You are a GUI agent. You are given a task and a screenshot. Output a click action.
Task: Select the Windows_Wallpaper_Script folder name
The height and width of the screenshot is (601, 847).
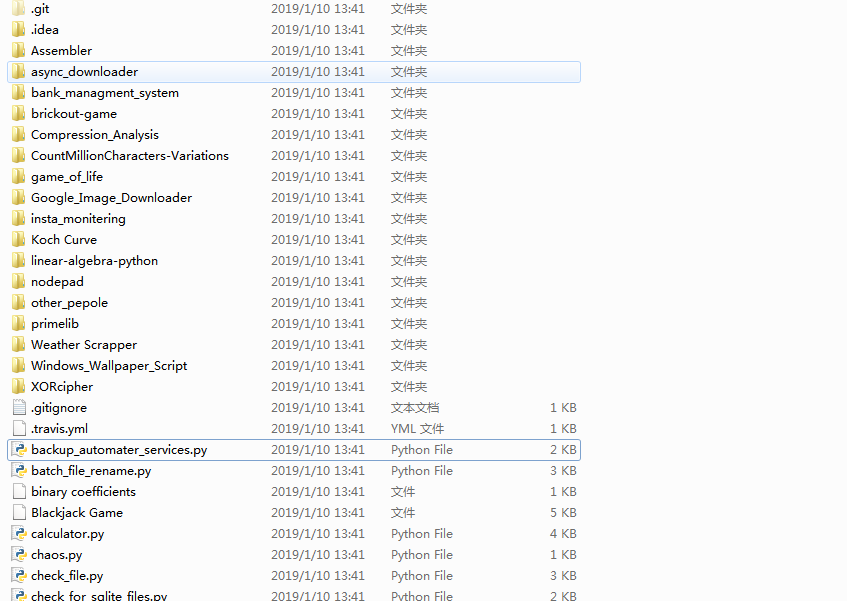coord(109,366)
